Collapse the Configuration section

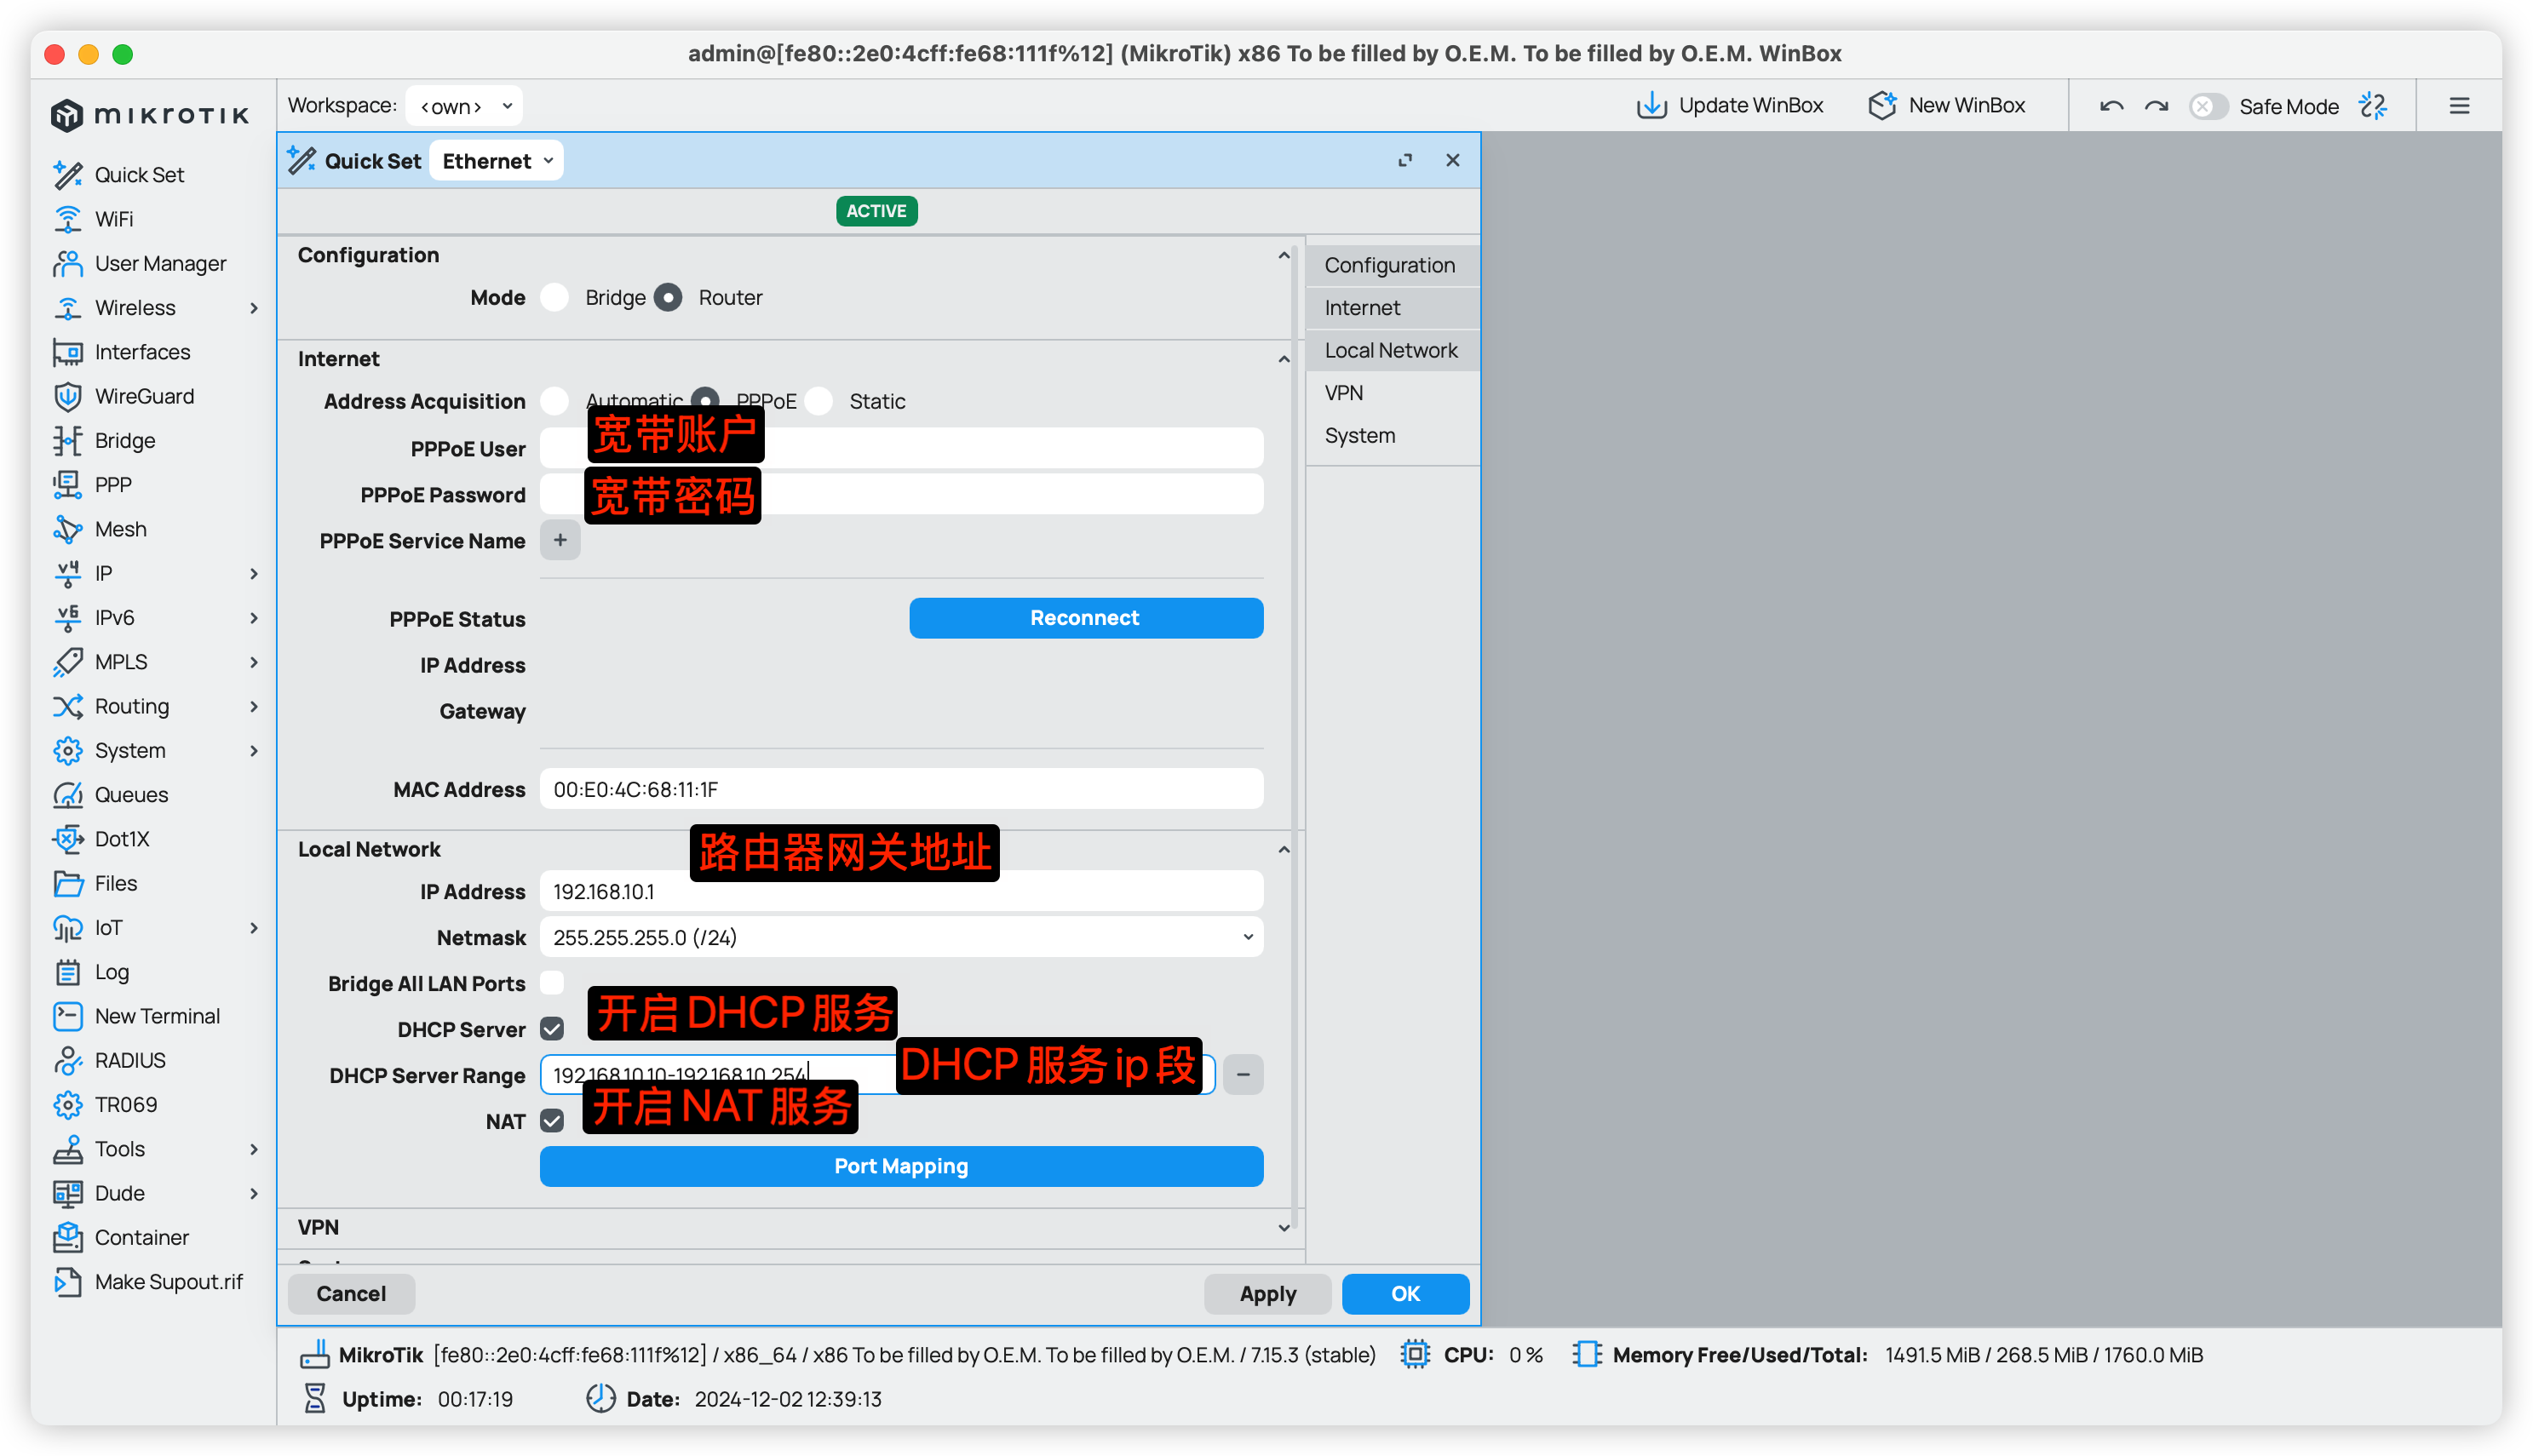1283,255
